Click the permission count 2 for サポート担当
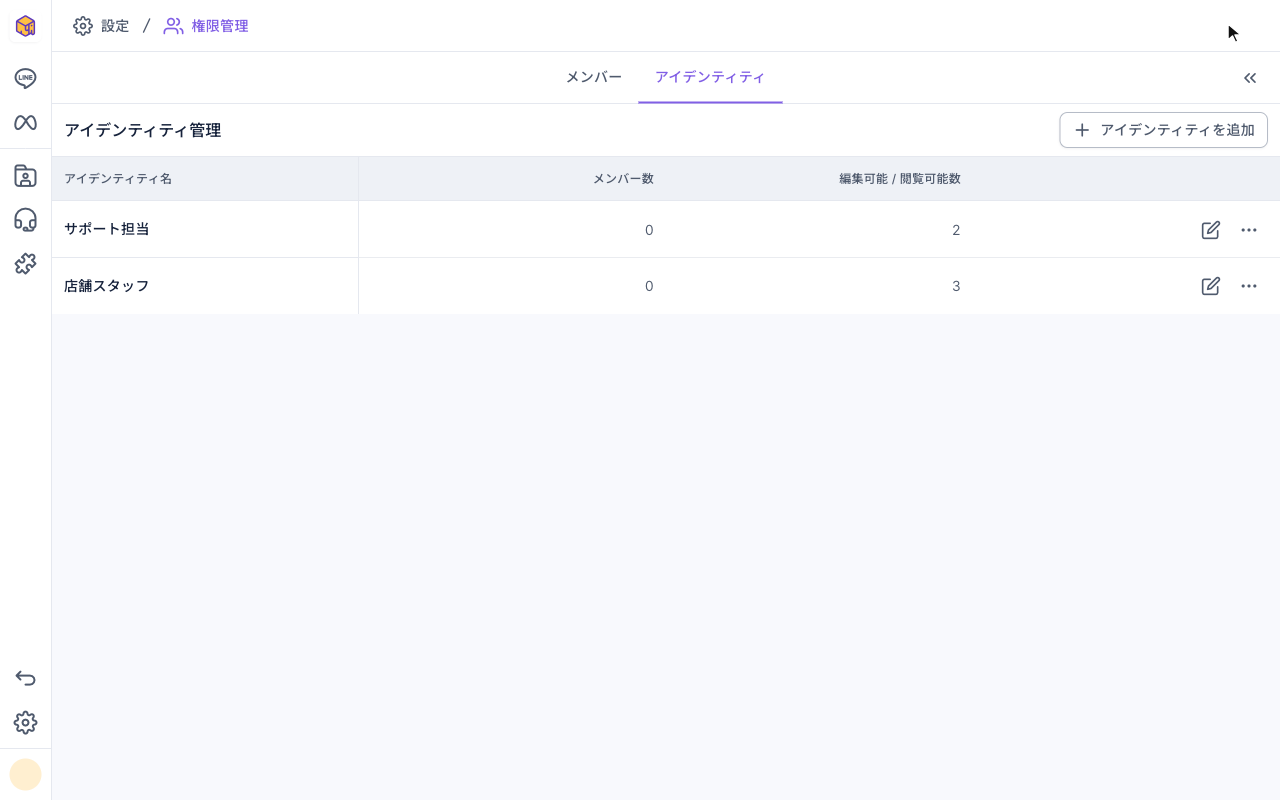This screenshot has width=1280, height=800. [956, 230]
